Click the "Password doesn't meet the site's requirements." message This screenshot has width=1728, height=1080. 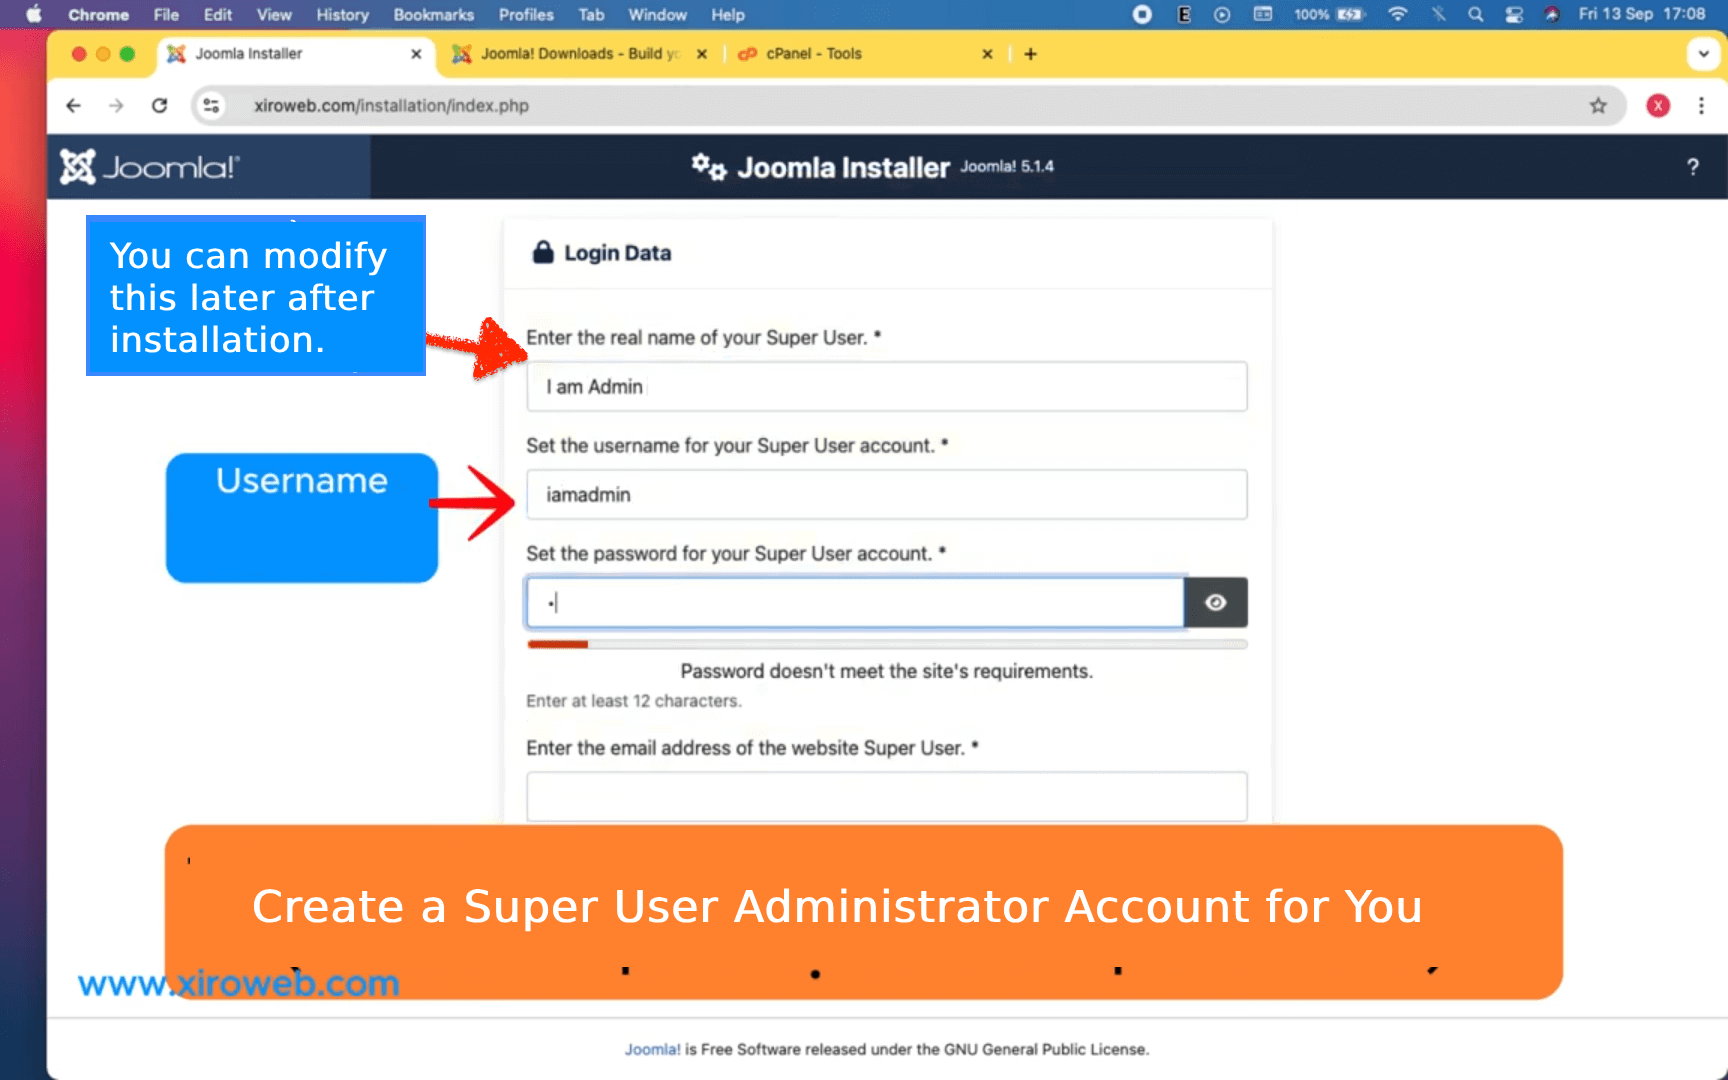point(886,671)
